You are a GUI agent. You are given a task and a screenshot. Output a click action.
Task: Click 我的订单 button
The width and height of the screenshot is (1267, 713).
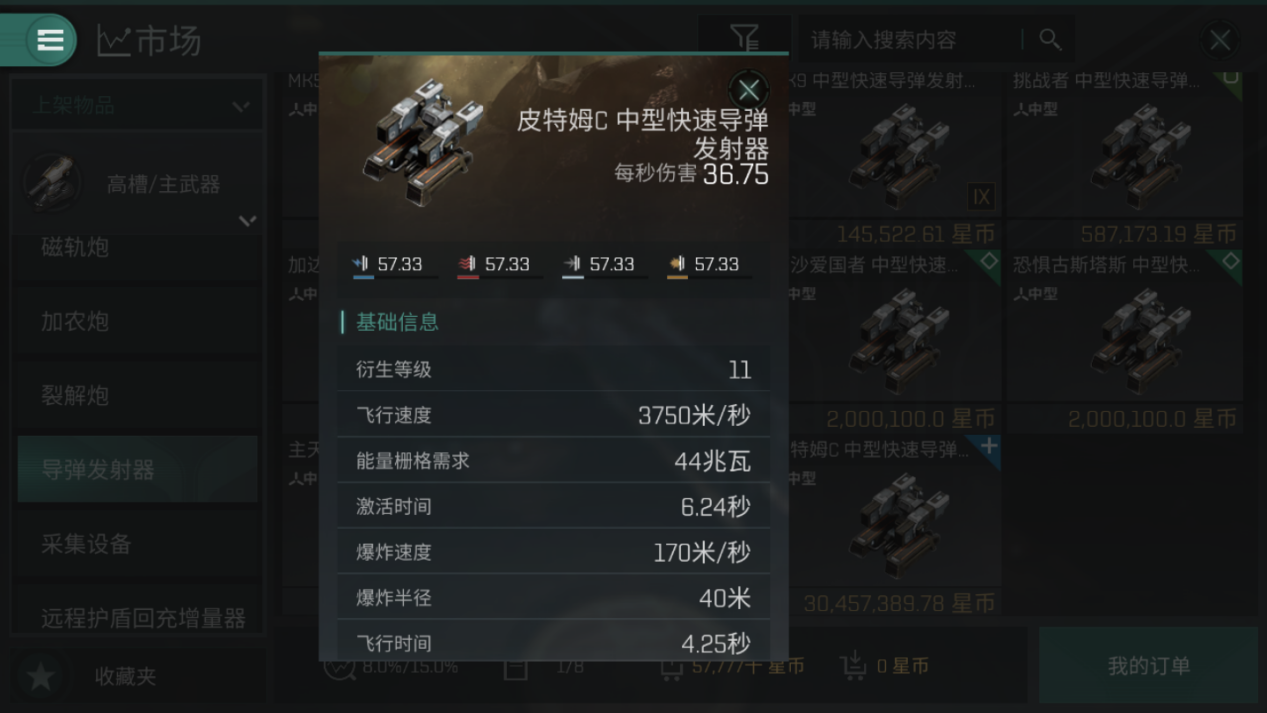pos(1148,666)
